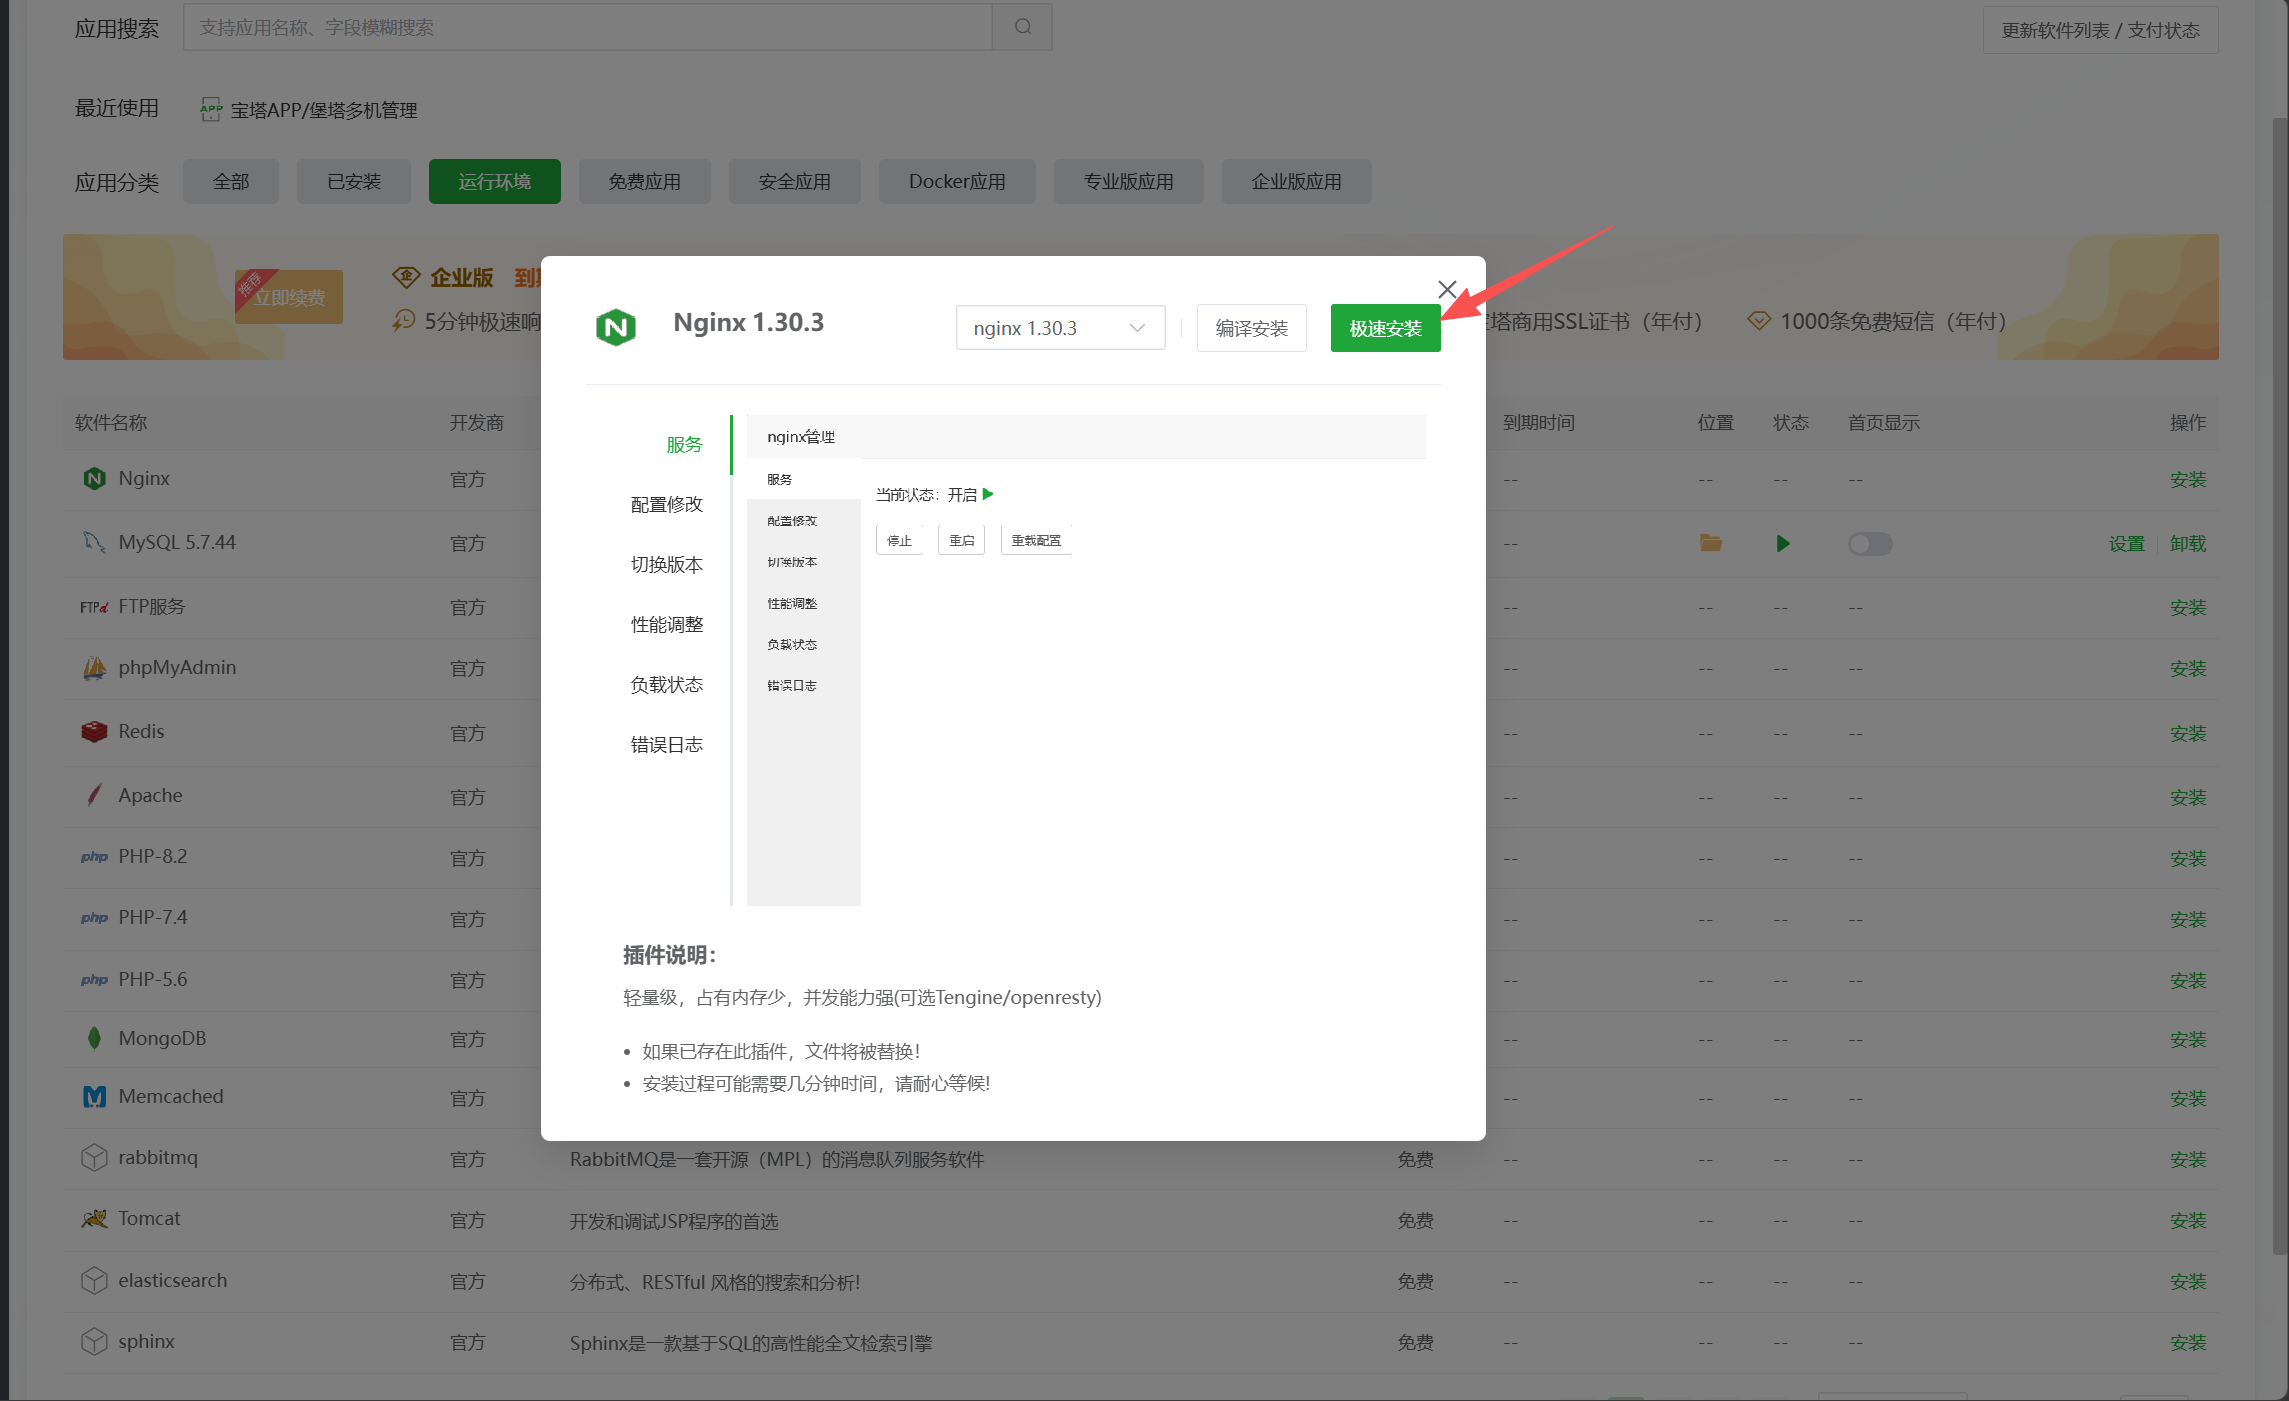Click the FTP服务 row icon
The width and height of the screenshot is (2289, 1401).
pyautogui.click(x=94, y=607)
